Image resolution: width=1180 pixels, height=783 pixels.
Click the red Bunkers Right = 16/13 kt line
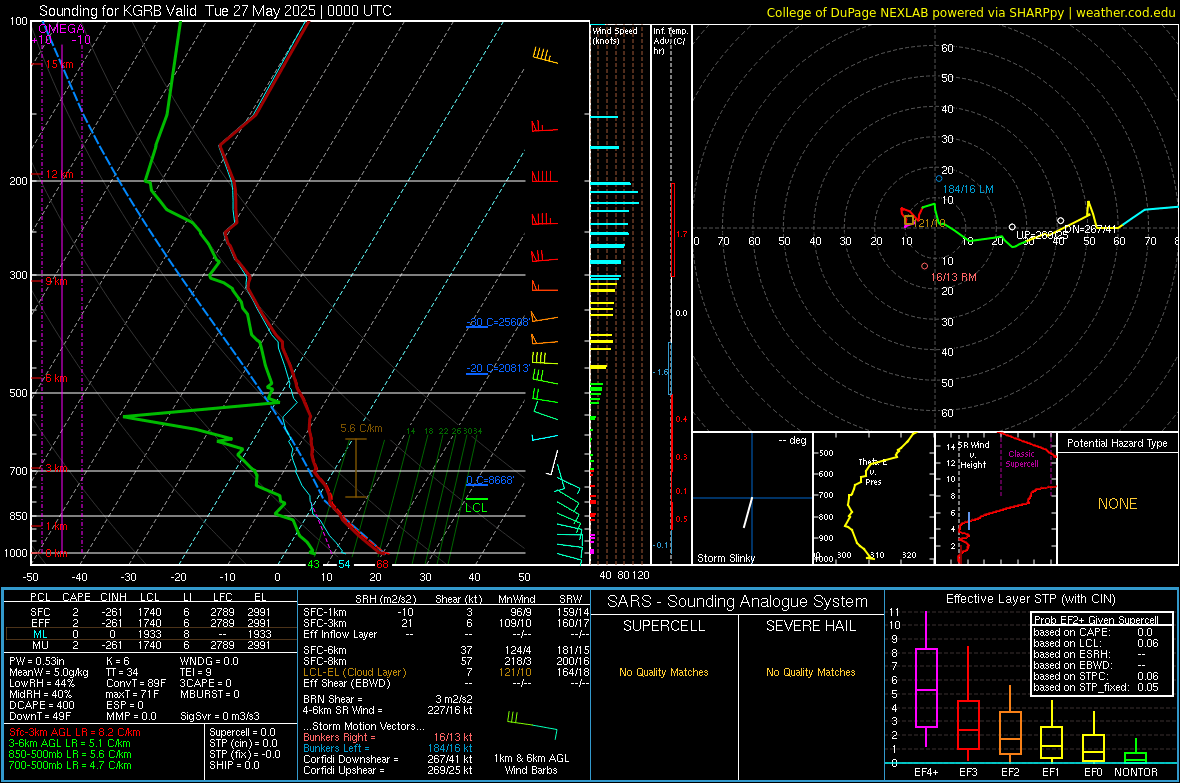(388, 738)
